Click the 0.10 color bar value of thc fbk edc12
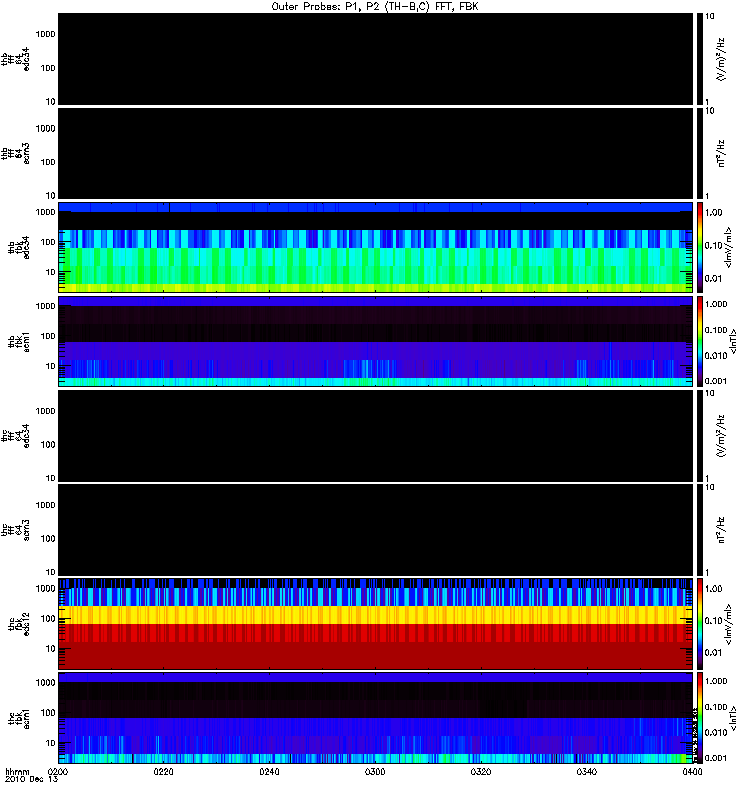The image size is (750, 800). tap(714, 620)
